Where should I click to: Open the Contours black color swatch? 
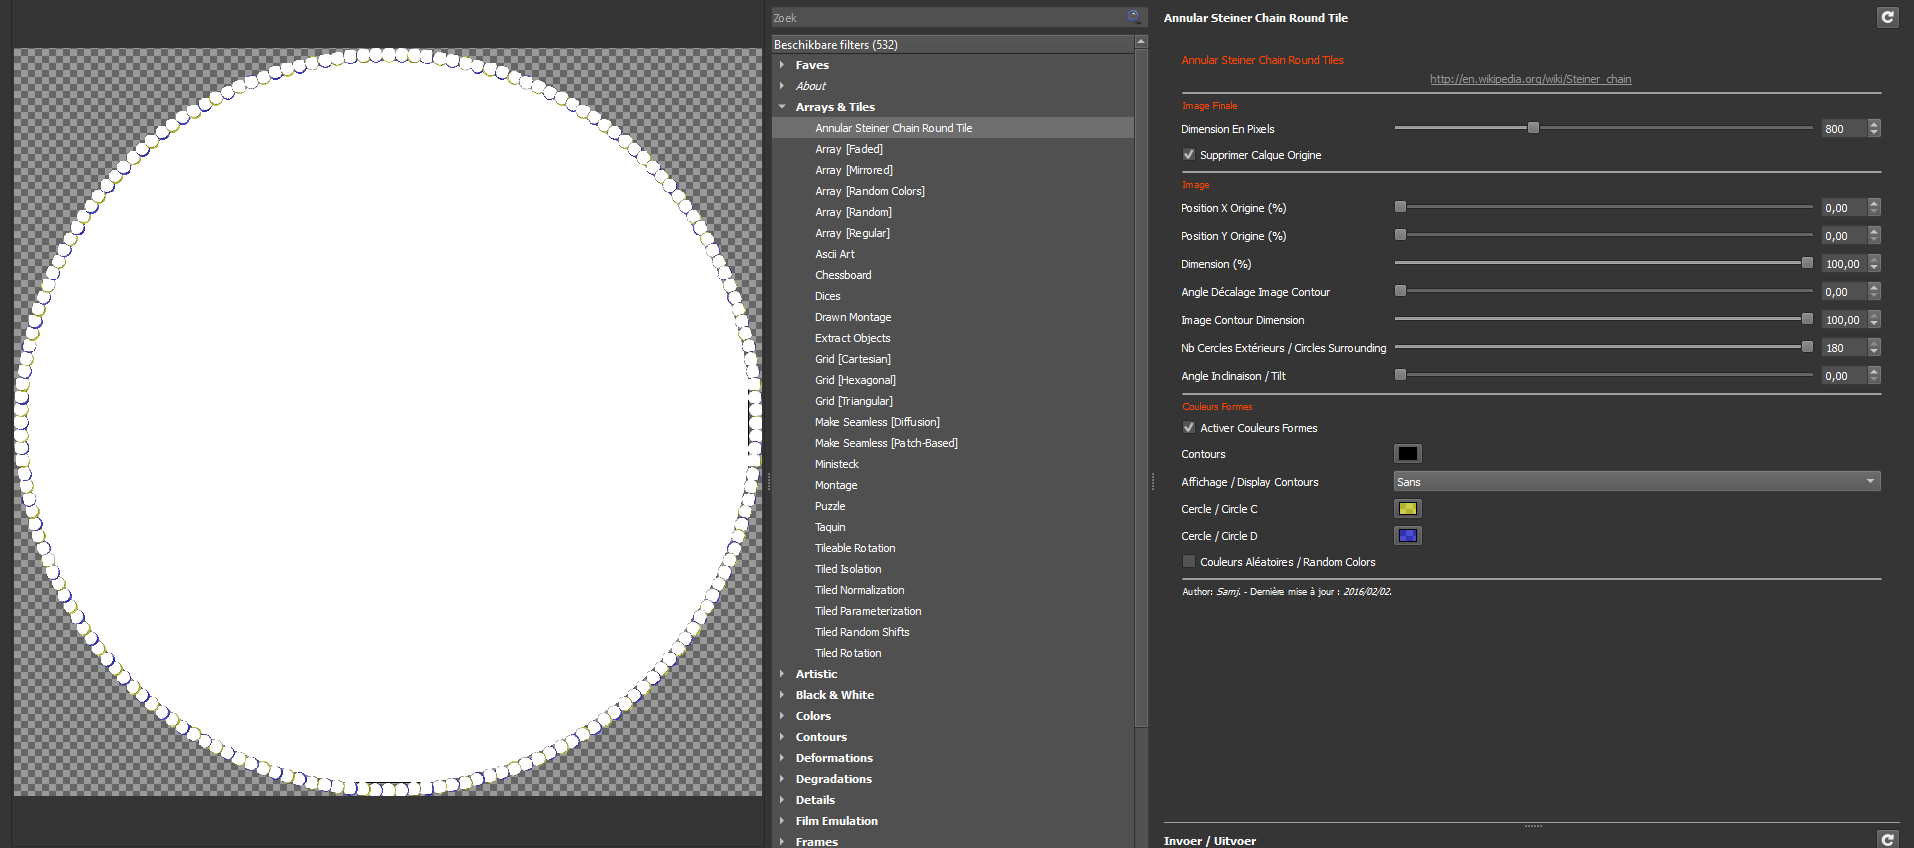[x=1407, y=454]
